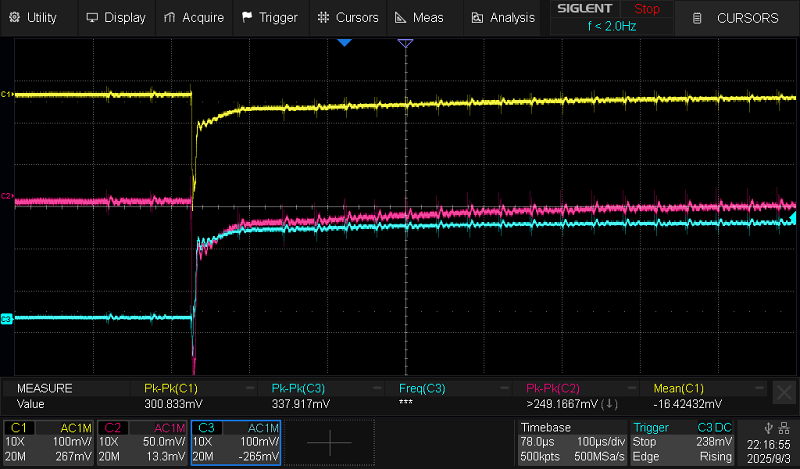Toggle the pink C2 channel box
800x469 pixels.
pyautogui.click(x=143, y=442)
